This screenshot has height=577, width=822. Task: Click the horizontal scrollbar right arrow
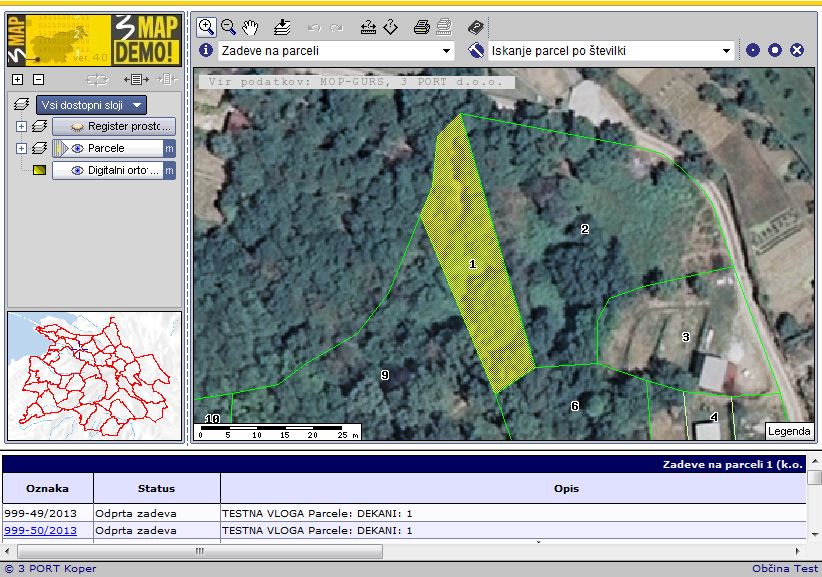click(x=798, y=551)
